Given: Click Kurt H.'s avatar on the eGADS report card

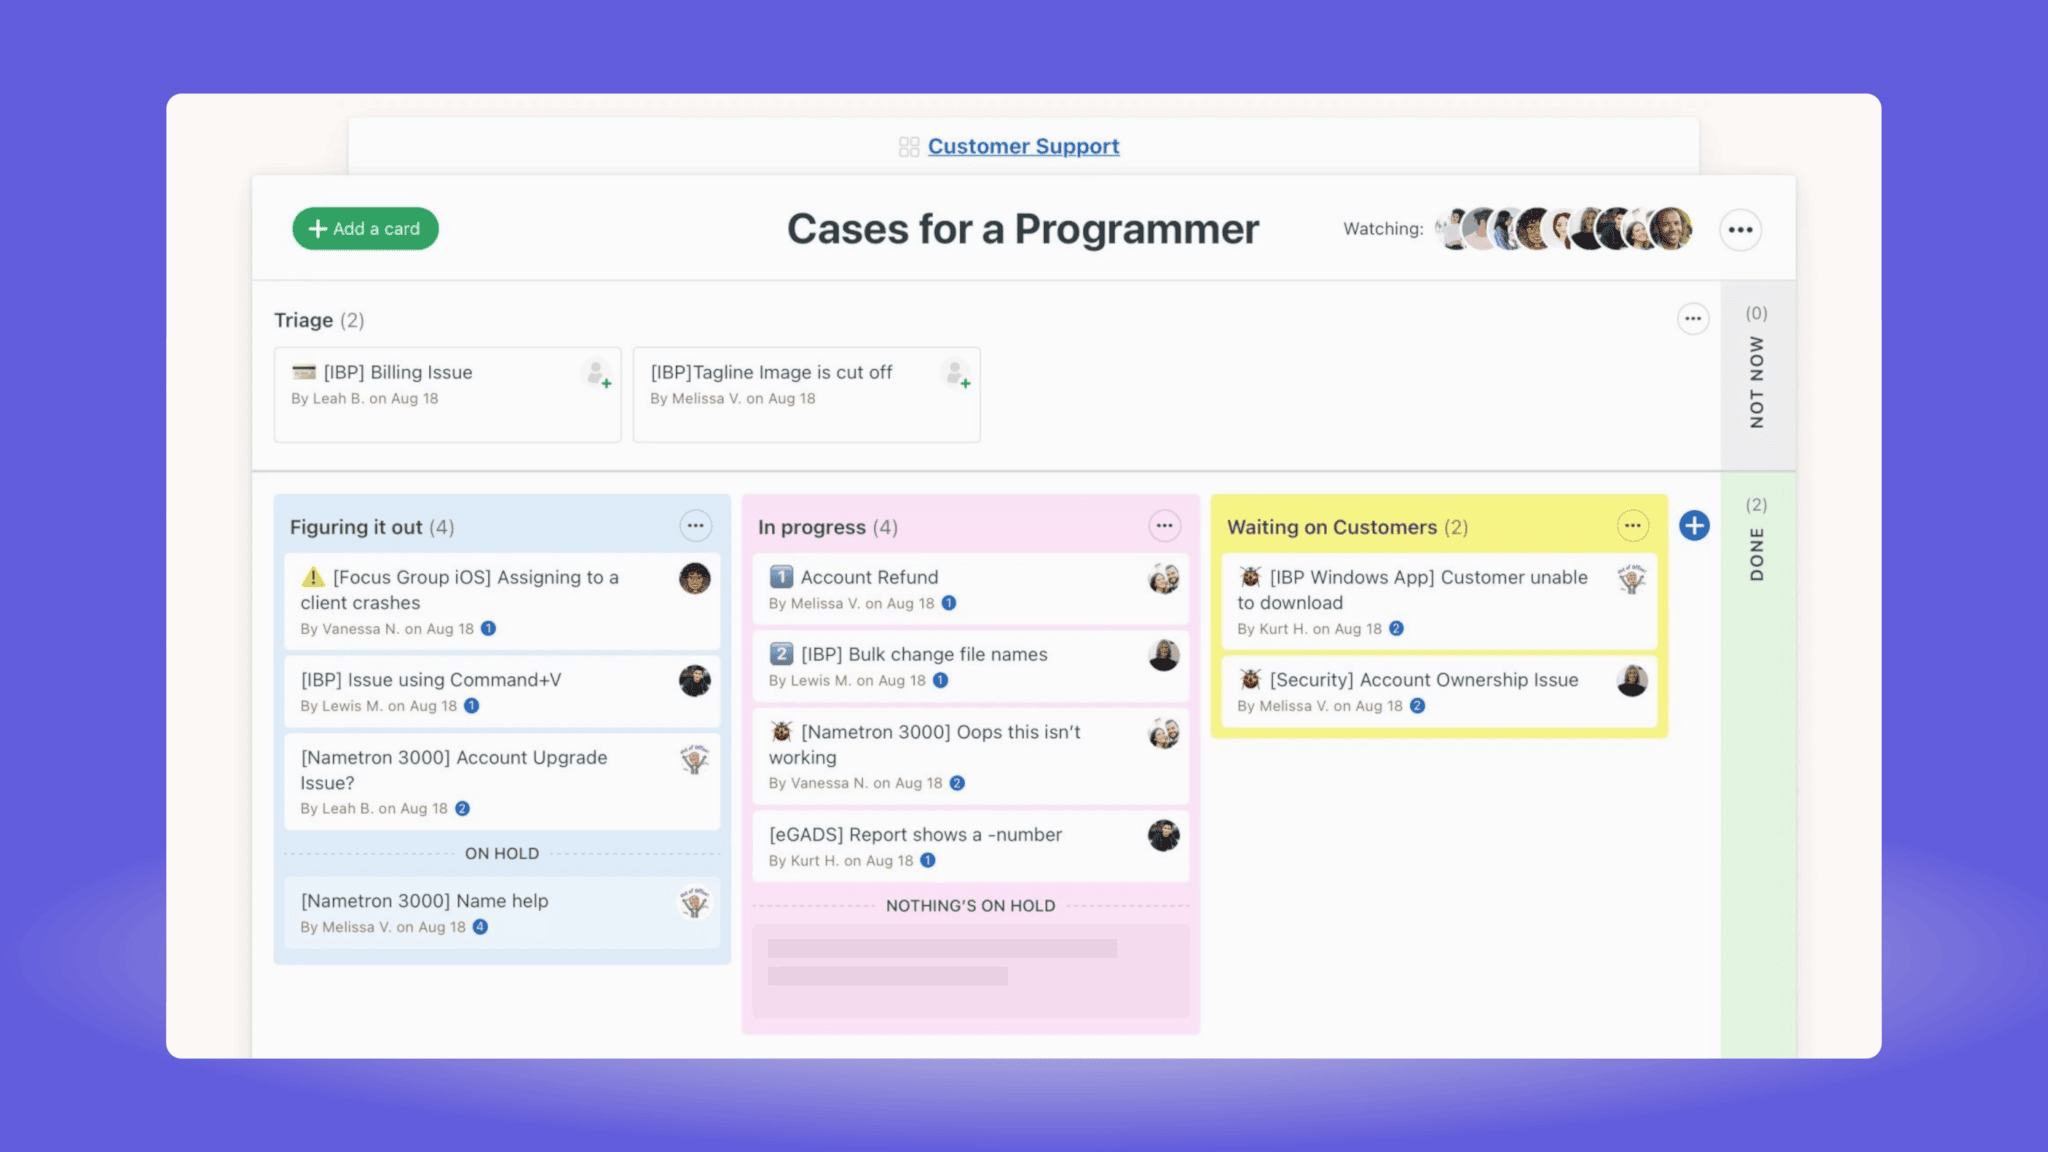Looking at the screenshot, I should coord(1163,835).
